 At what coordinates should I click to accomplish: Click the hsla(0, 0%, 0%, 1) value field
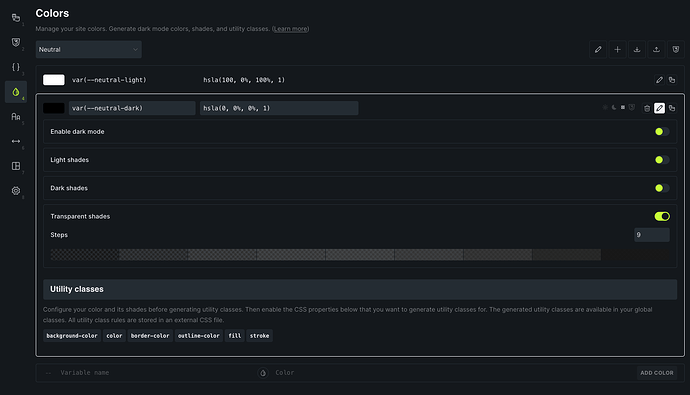[x=279, y=108]
